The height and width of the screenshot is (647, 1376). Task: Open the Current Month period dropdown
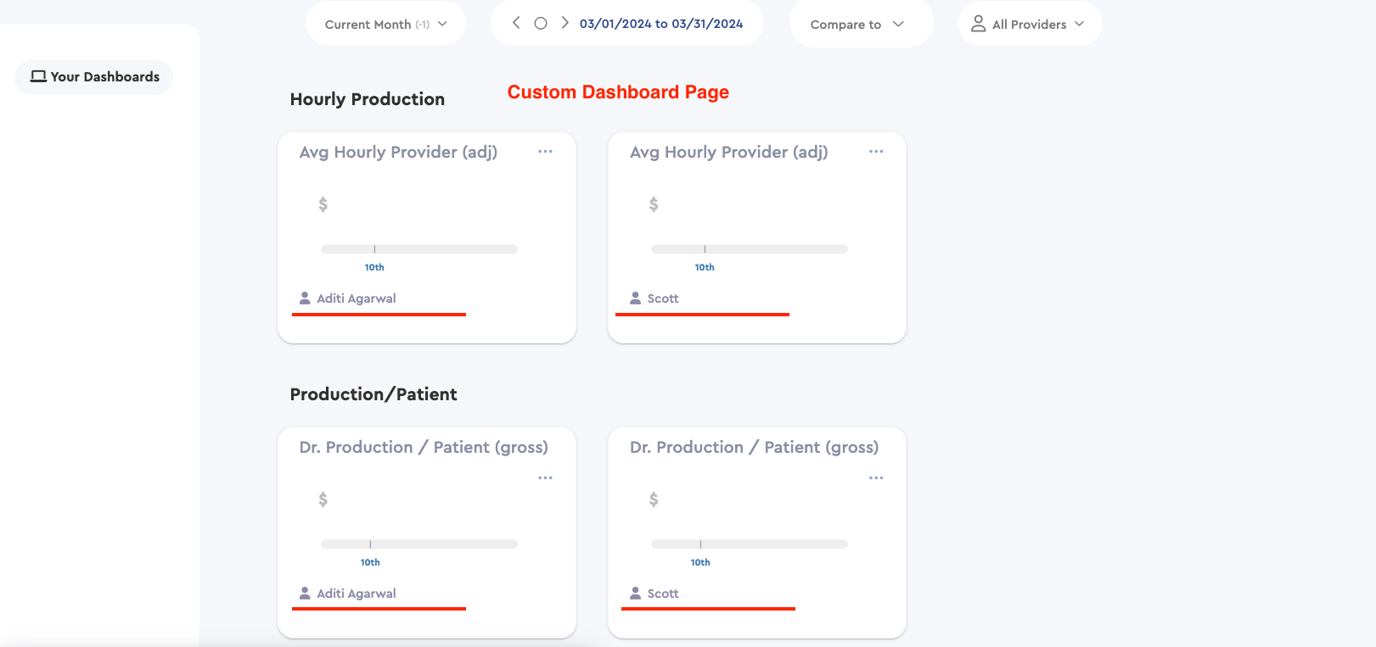[385, 22]
